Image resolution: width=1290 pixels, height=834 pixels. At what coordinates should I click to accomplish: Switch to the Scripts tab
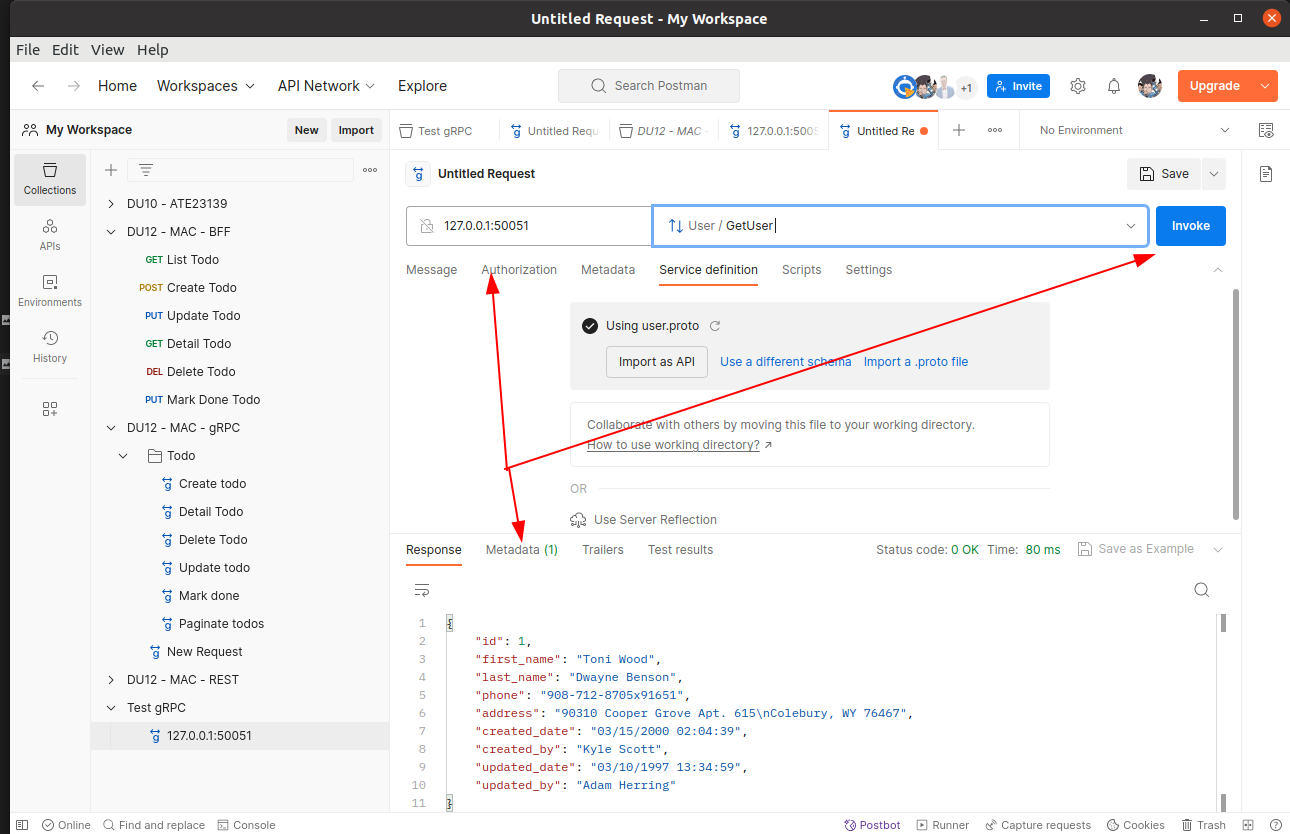click(801, 270)
